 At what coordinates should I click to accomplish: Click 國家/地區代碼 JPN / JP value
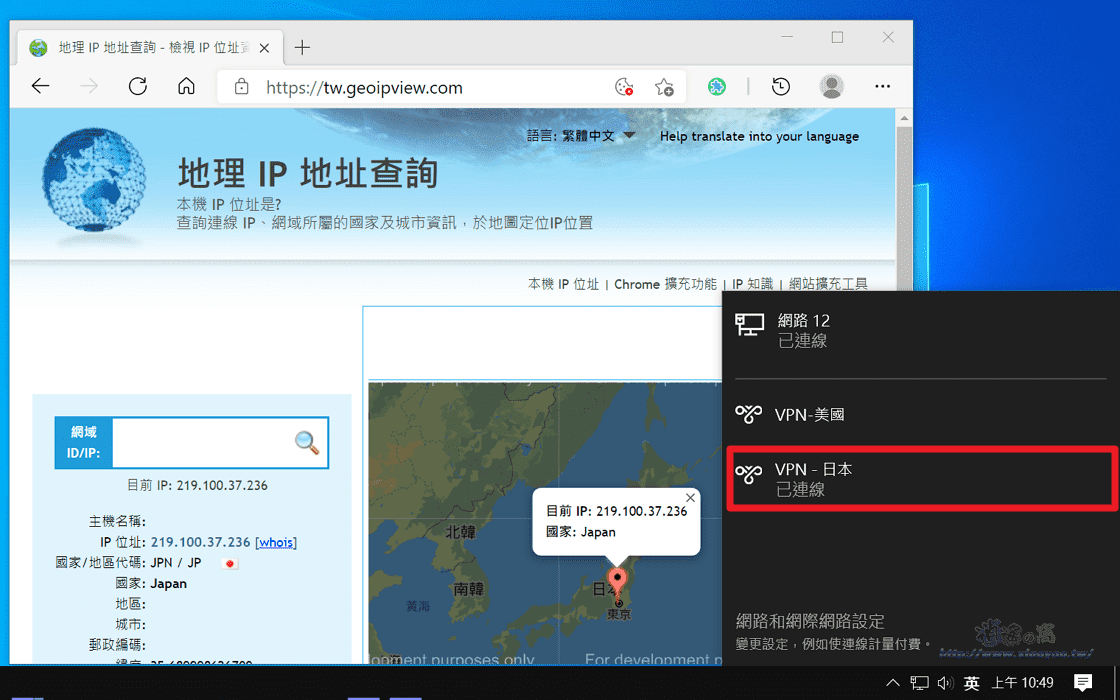(176, 563)
